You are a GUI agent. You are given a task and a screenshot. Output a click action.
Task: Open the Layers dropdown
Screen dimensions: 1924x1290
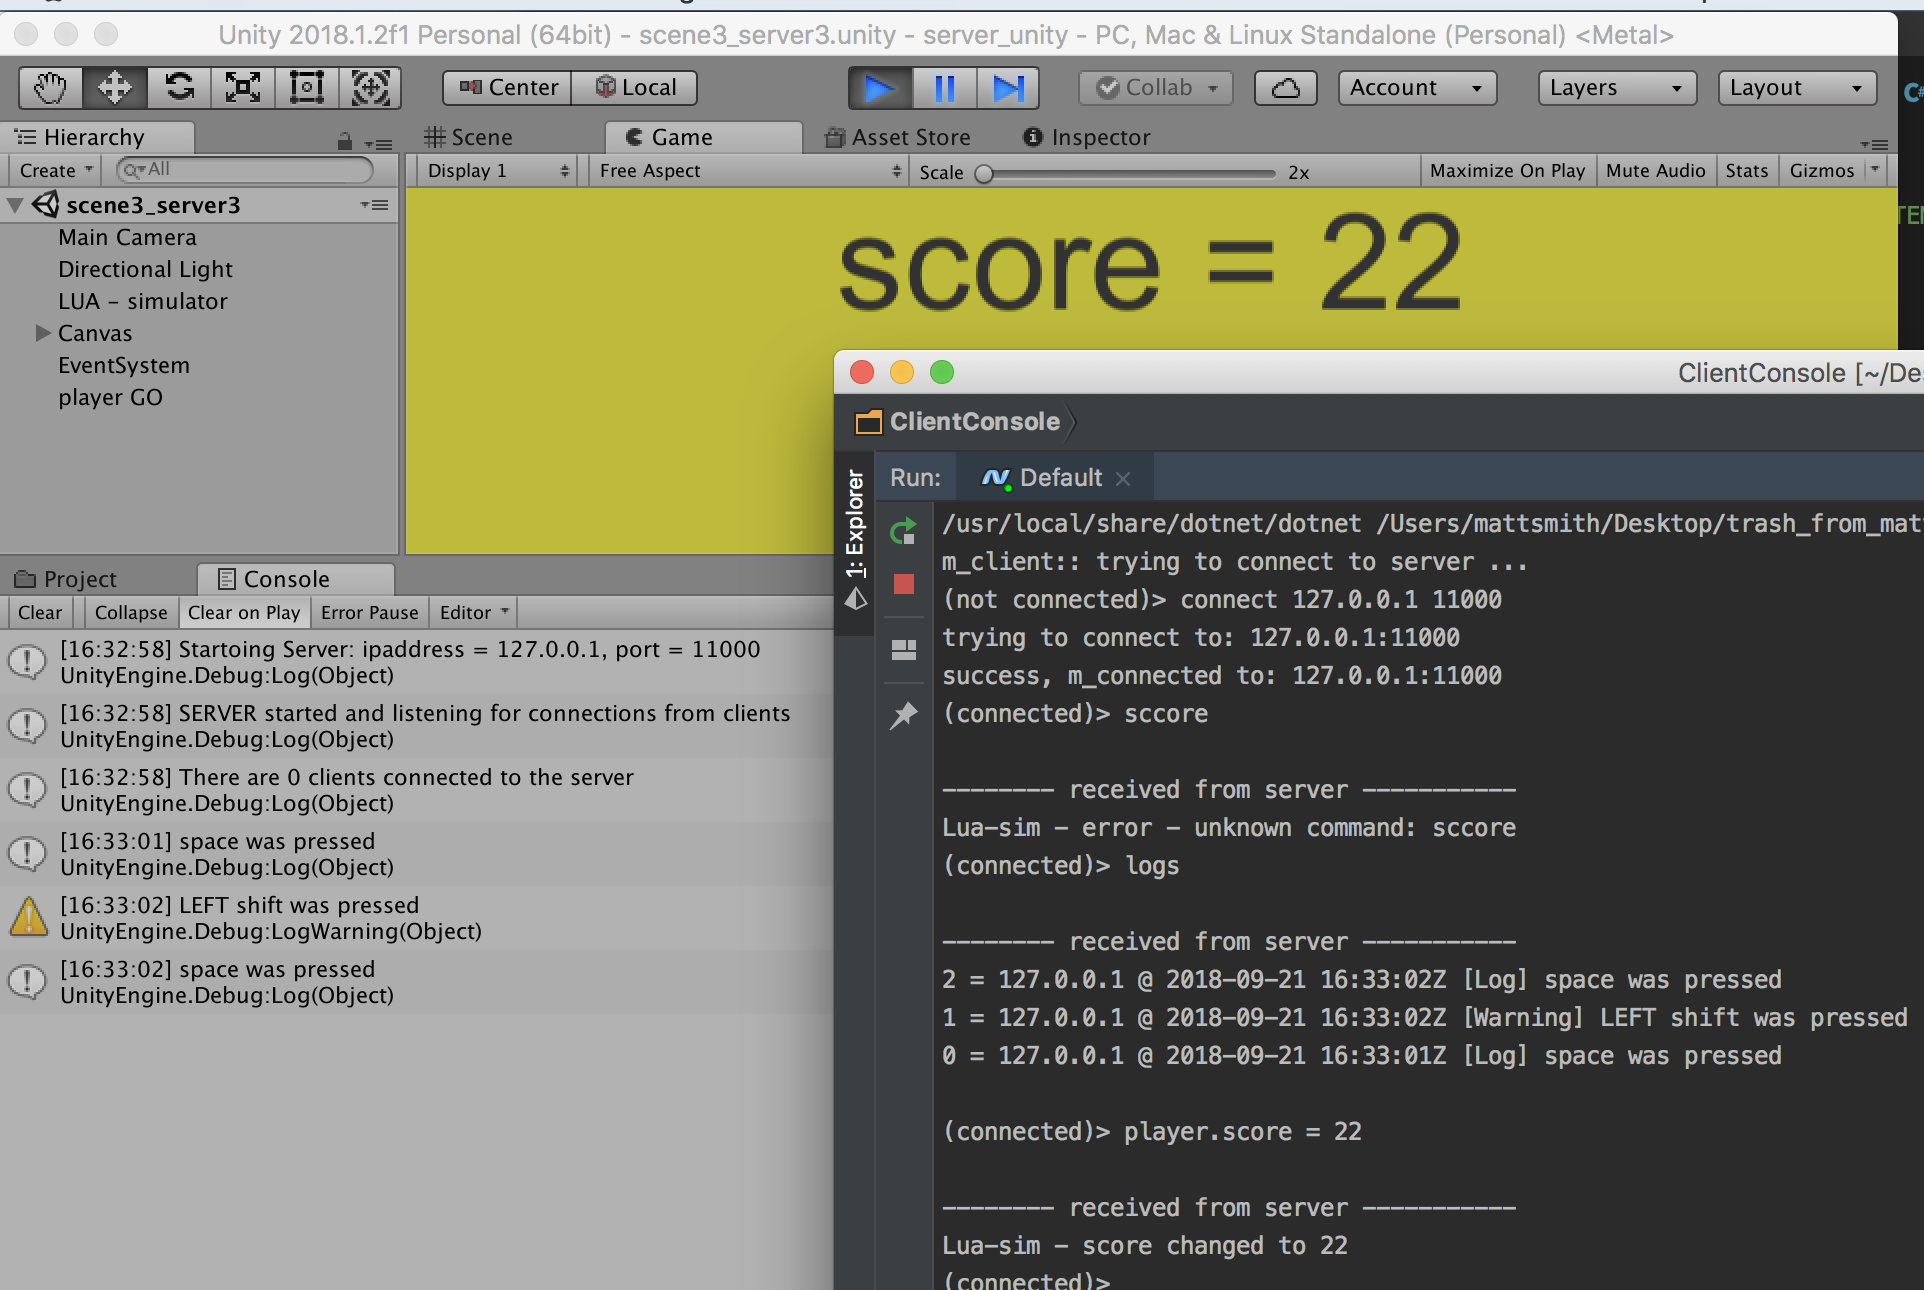click(x=1615, y=88)
